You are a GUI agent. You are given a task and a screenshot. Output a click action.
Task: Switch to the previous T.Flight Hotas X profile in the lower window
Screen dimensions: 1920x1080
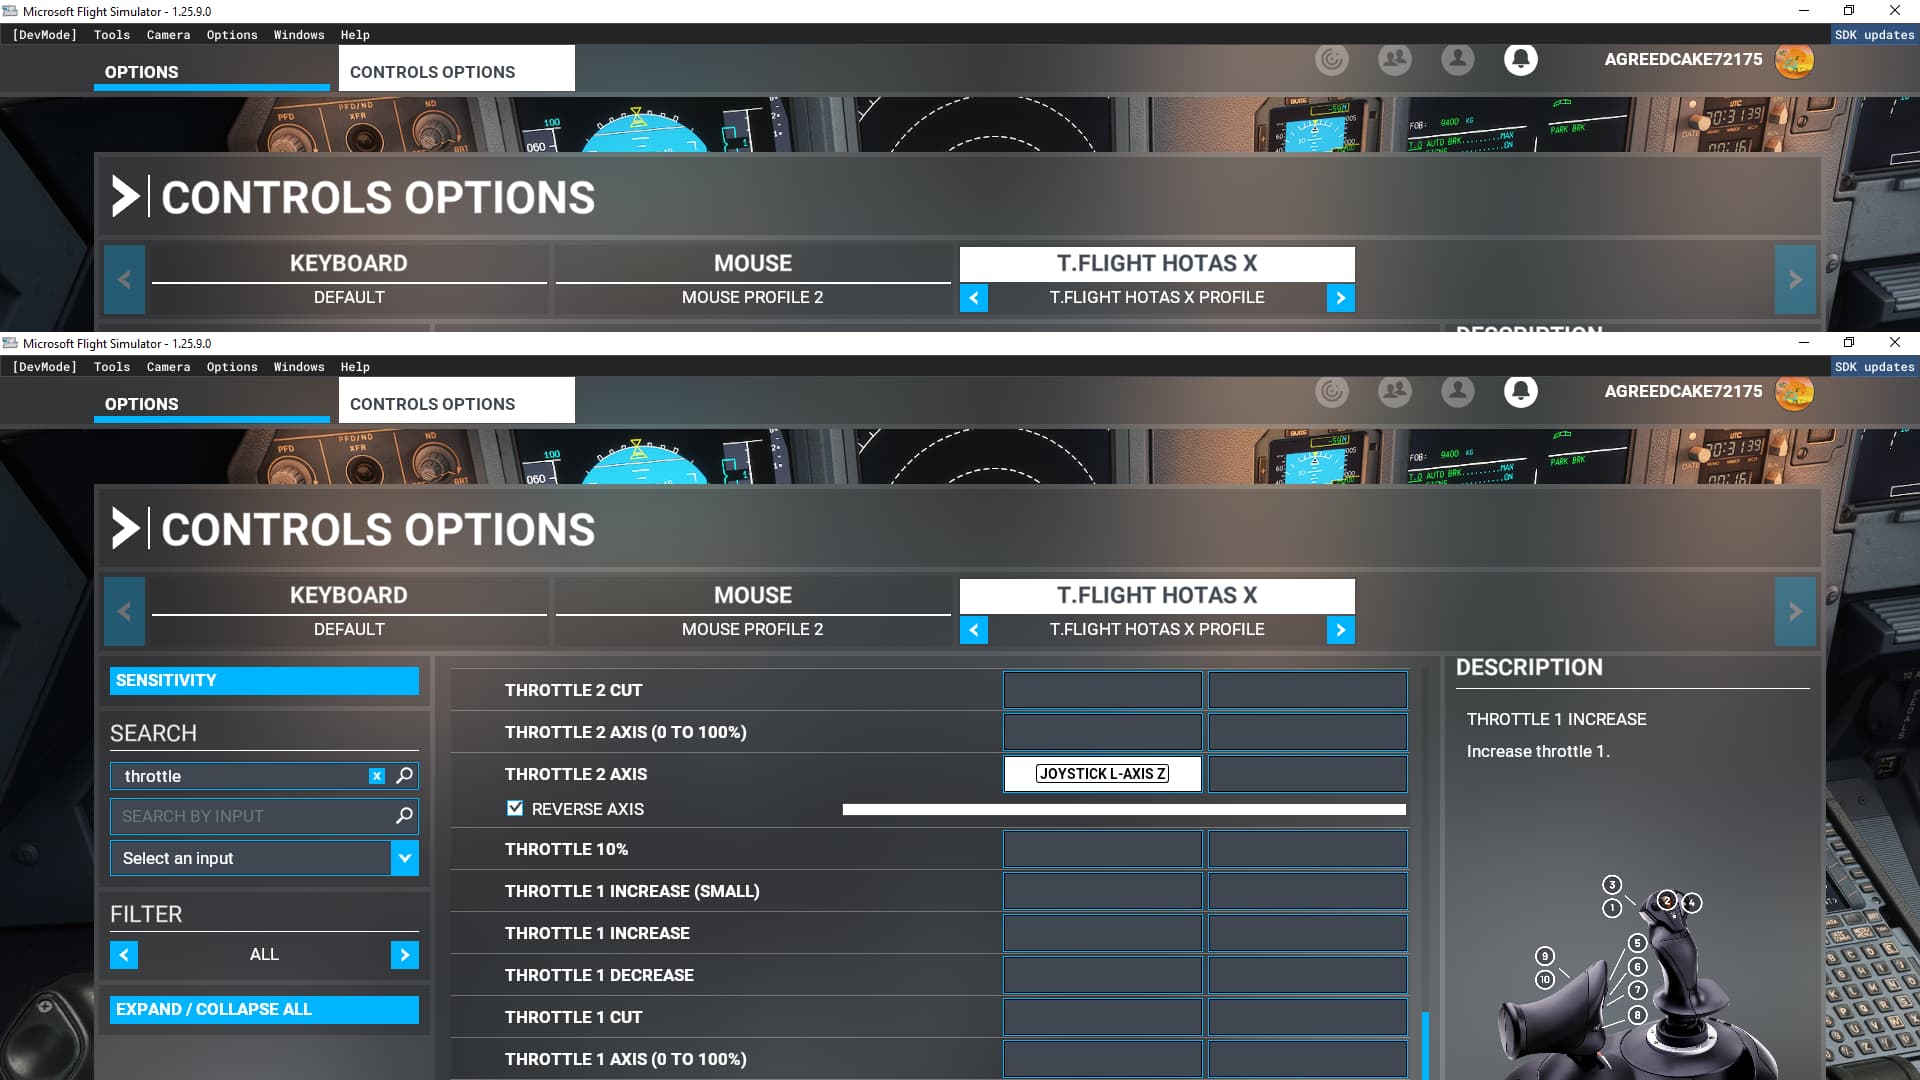click(974, 630)
